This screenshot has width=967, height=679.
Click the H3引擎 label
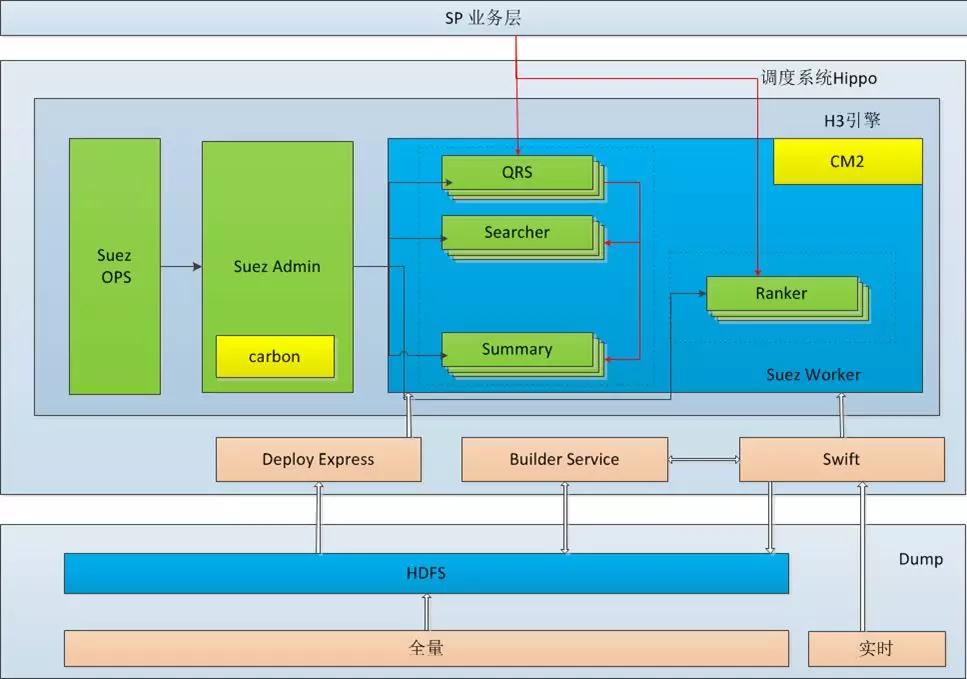coord(852,120)
